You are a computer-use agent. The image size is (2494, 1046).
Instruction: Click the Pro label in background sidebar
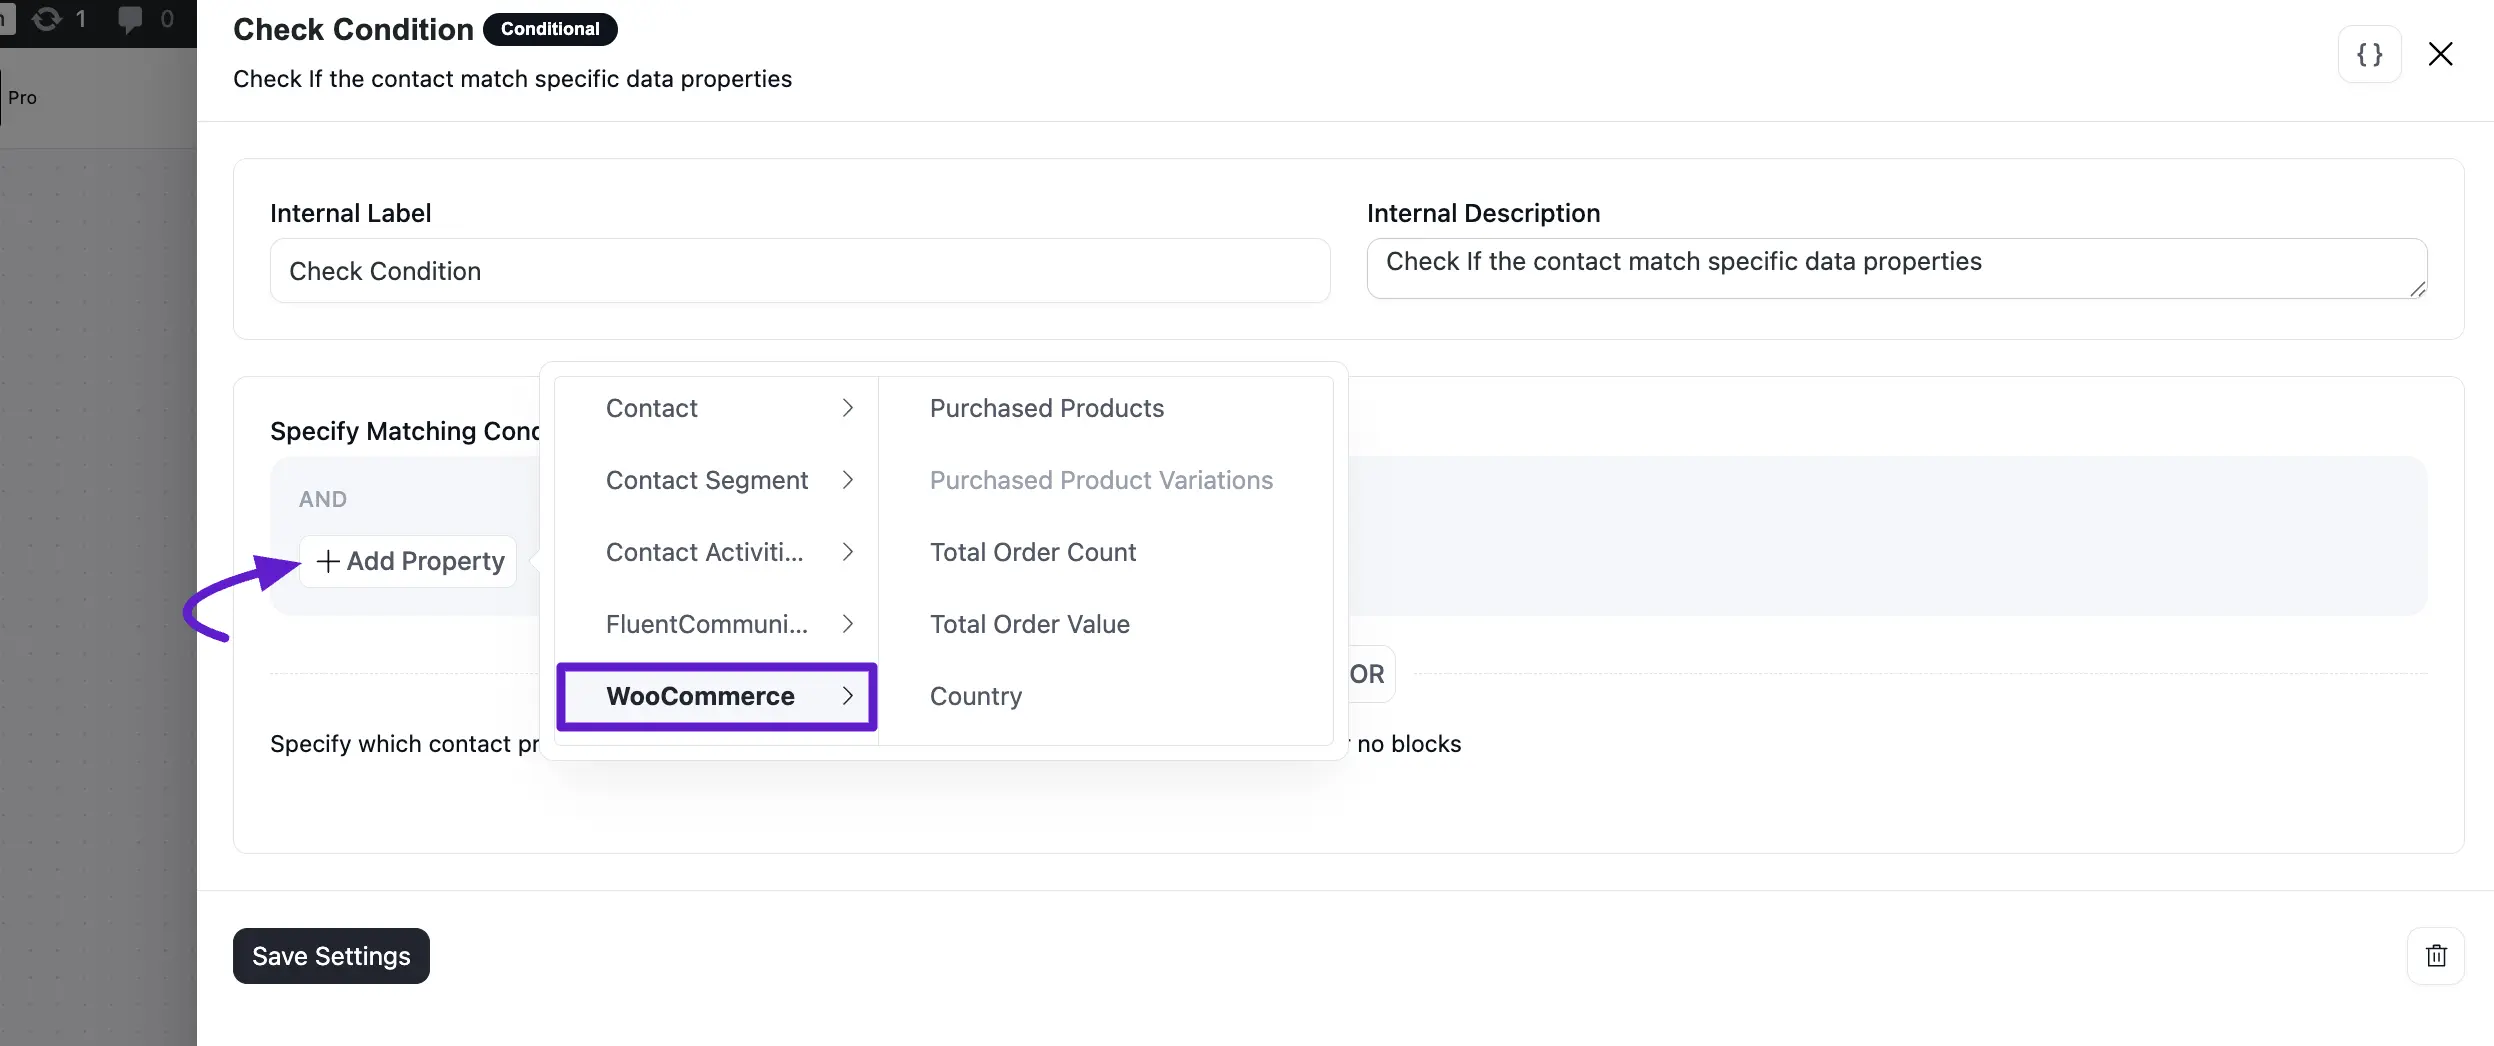pos(22,97)
